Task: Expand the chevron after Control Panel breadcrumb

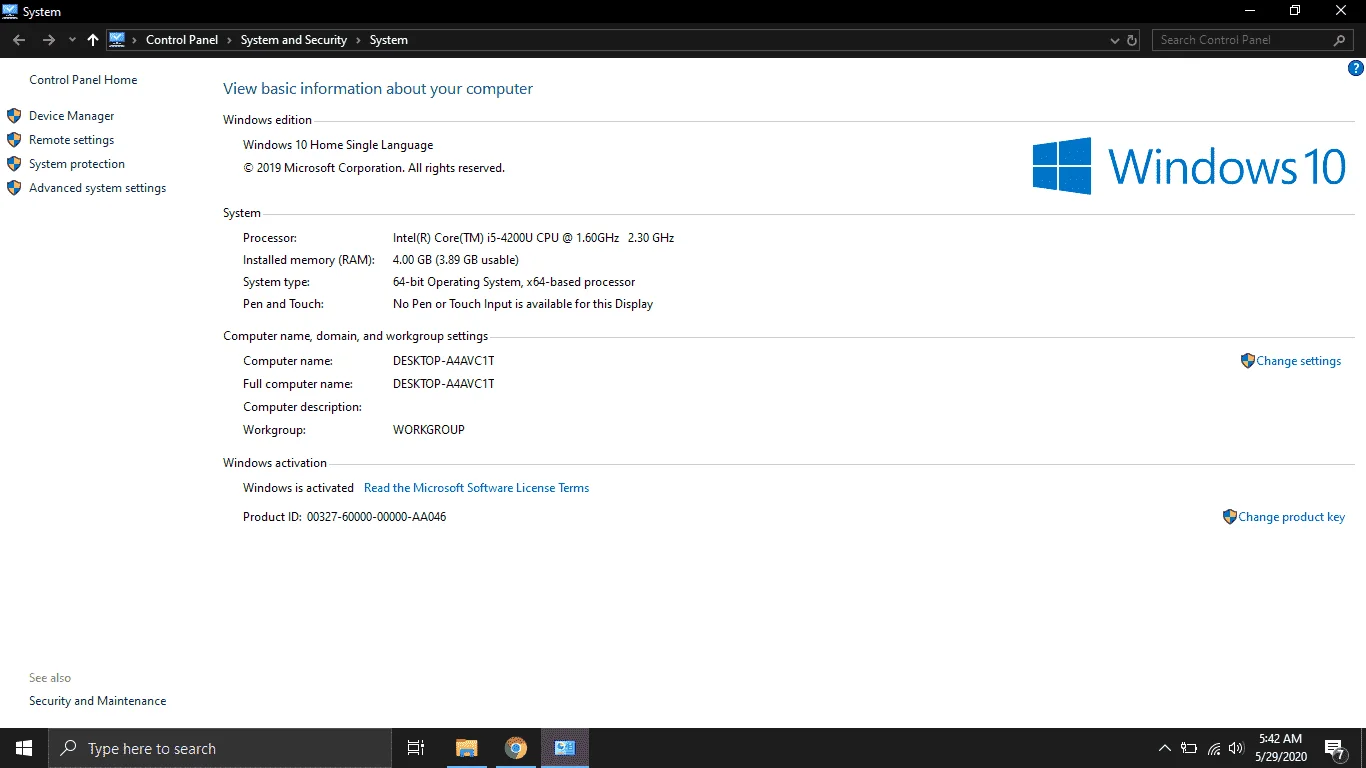Action: click(229, 40)
